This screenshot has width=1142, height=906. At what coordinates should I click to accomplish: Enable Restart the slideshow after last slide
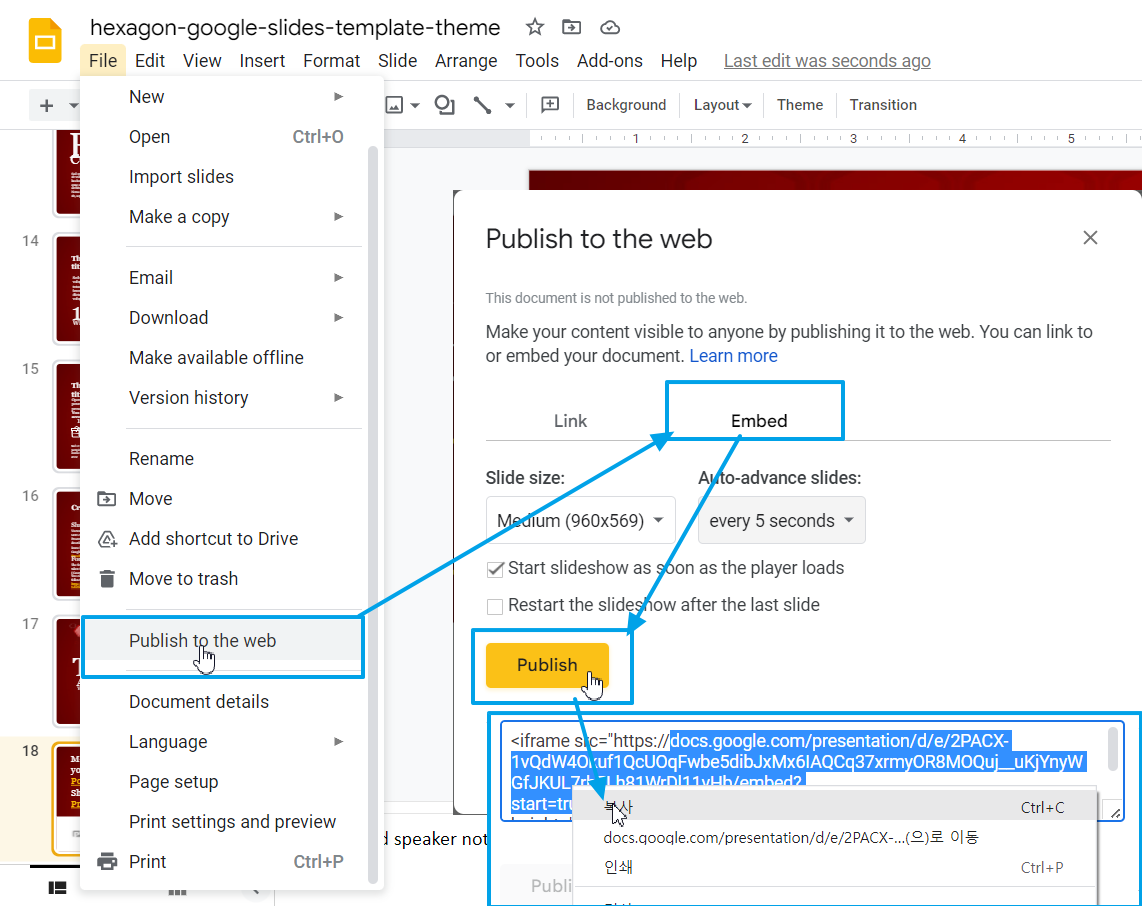click(495, 606)
